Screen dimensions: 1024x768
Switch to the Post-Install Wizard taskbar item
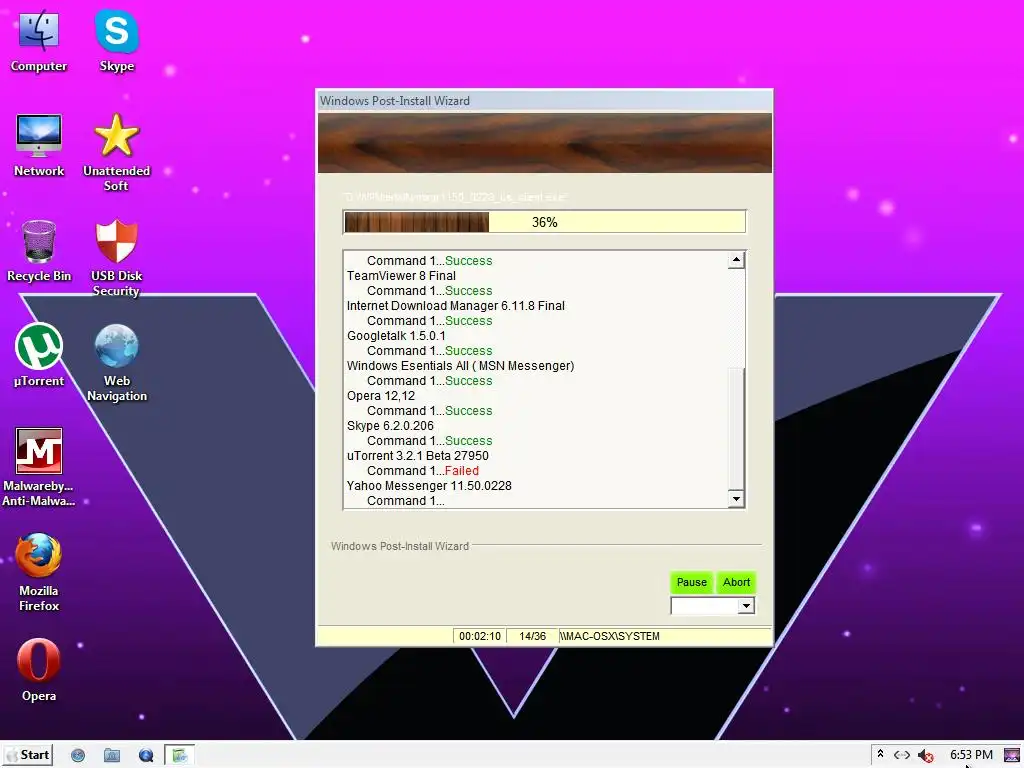(179, 756)
